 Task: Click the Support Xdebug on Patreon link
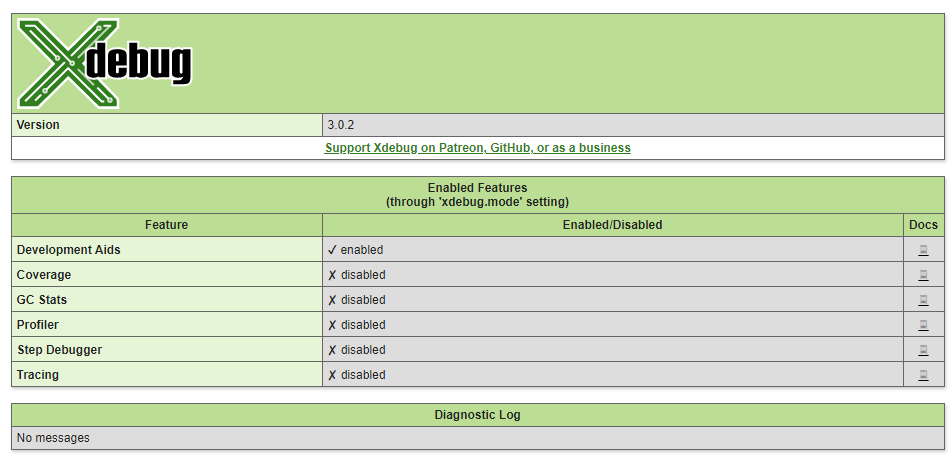click(x=477, y=148)
